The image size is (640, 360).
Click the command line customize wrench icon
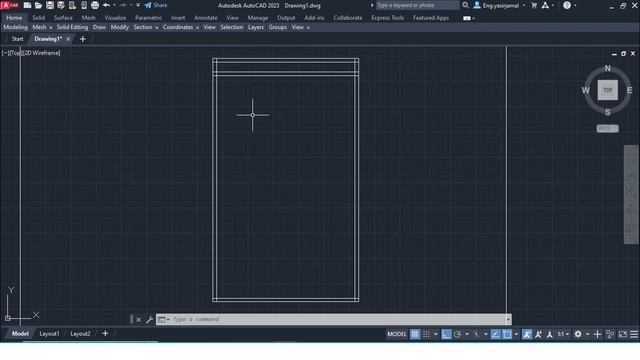point(149,320)
